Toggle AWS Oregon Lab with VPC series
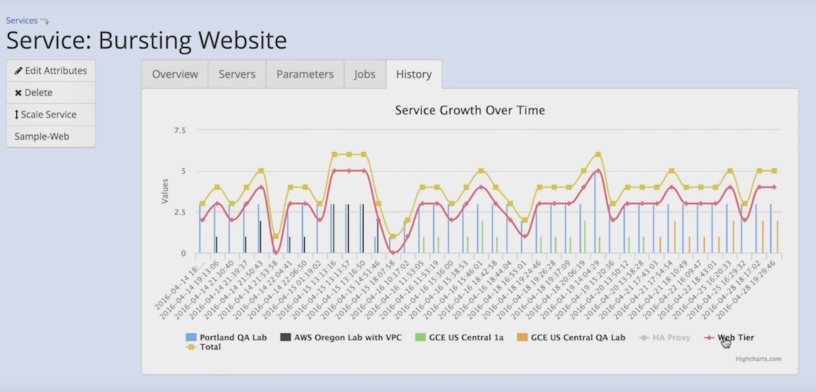816x392 pixels. [341, 337]
